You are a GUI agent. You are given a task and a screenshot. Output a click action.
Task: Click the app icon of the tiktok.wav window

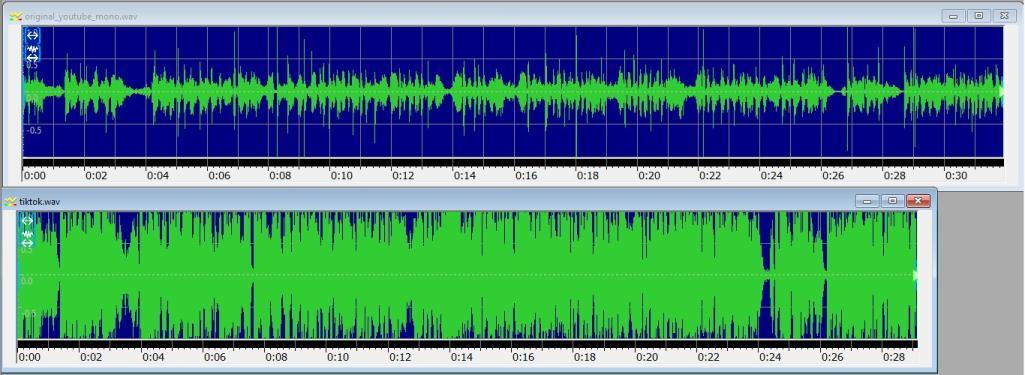pos(10,202)
